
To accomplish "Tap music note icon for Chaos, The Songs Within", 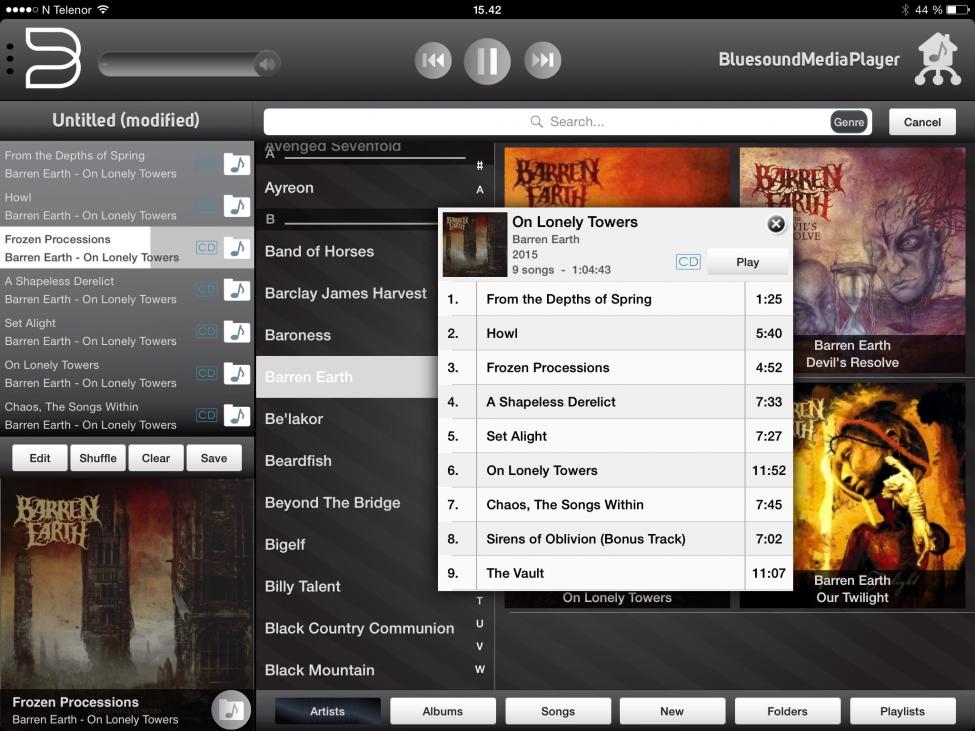I will [237, 416].
